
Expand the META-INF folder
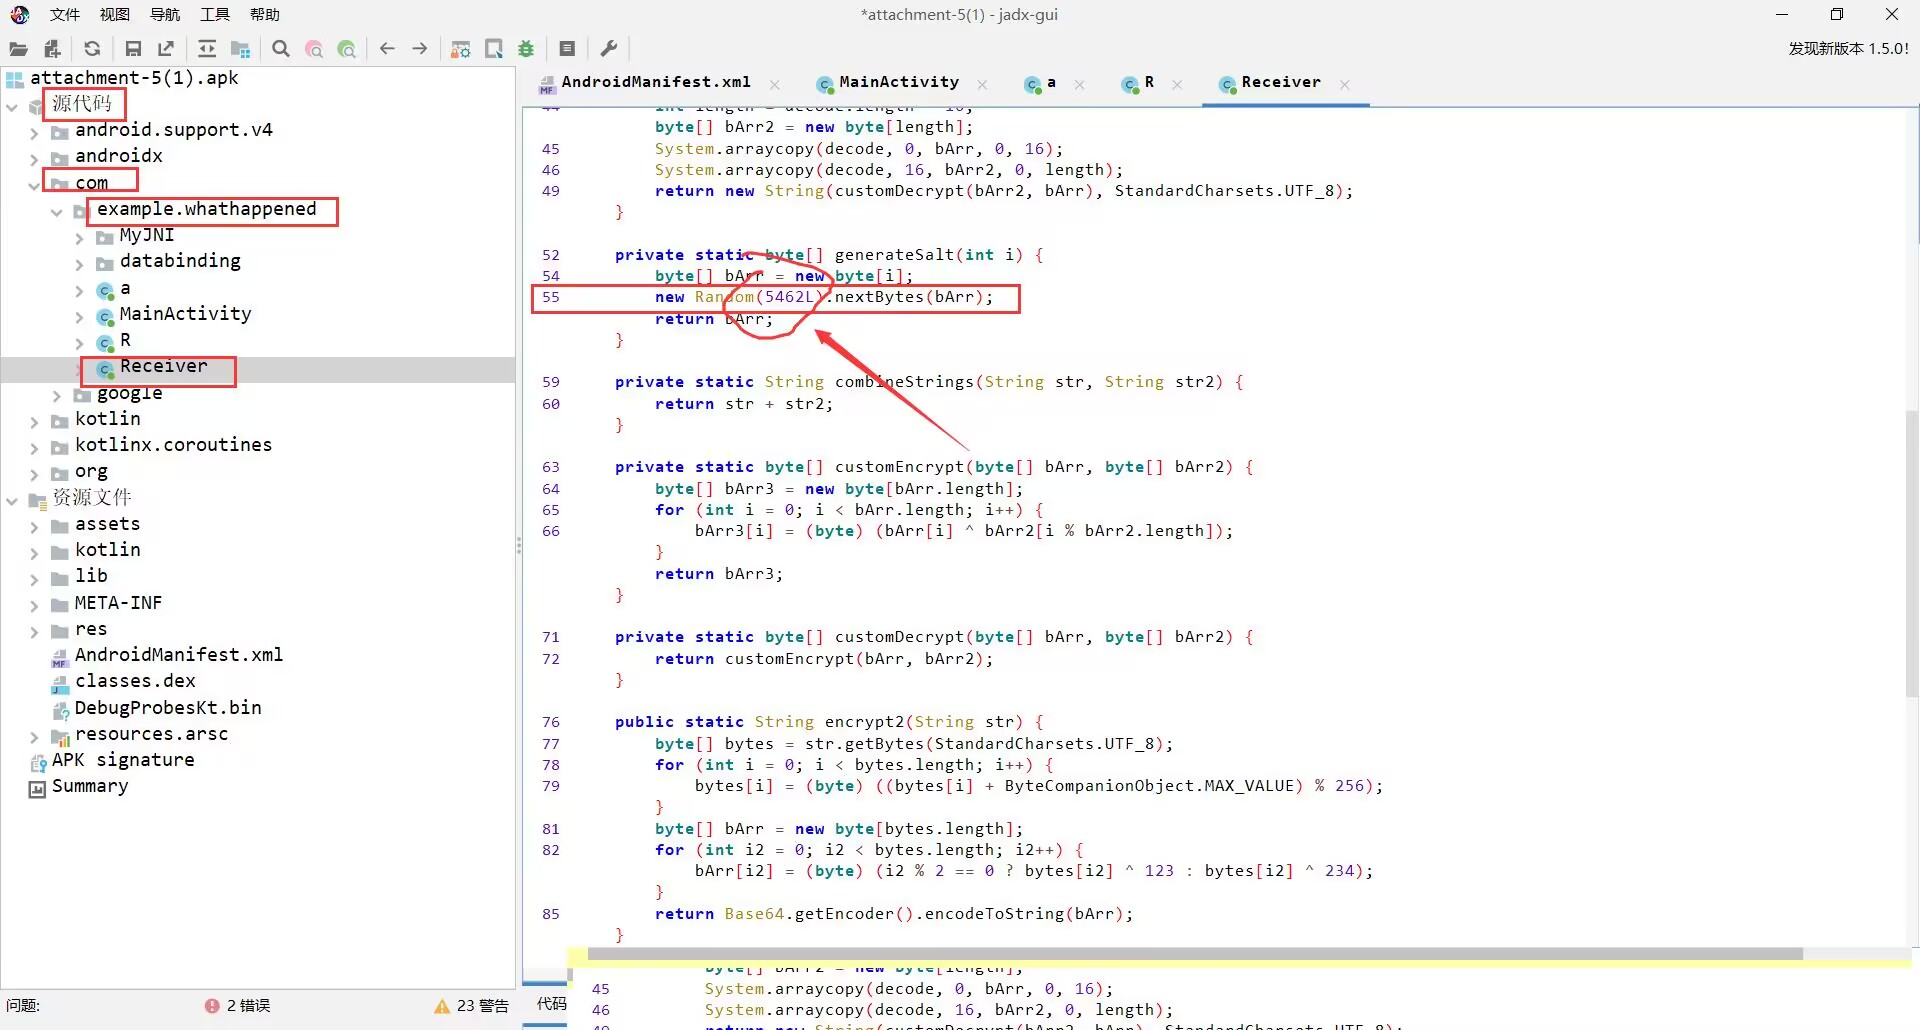[34, 606]
